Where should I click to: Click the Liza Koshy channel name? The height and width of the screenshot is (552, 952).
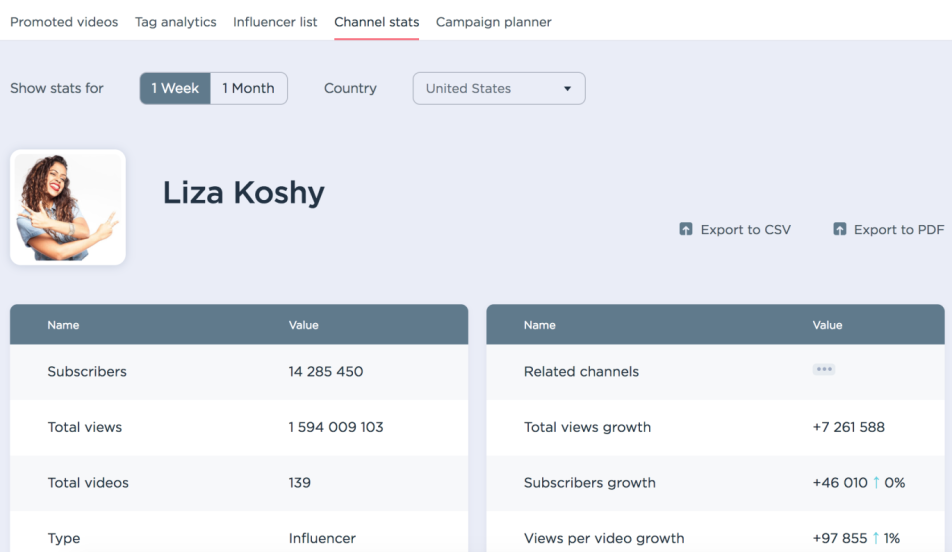point(243,193)
